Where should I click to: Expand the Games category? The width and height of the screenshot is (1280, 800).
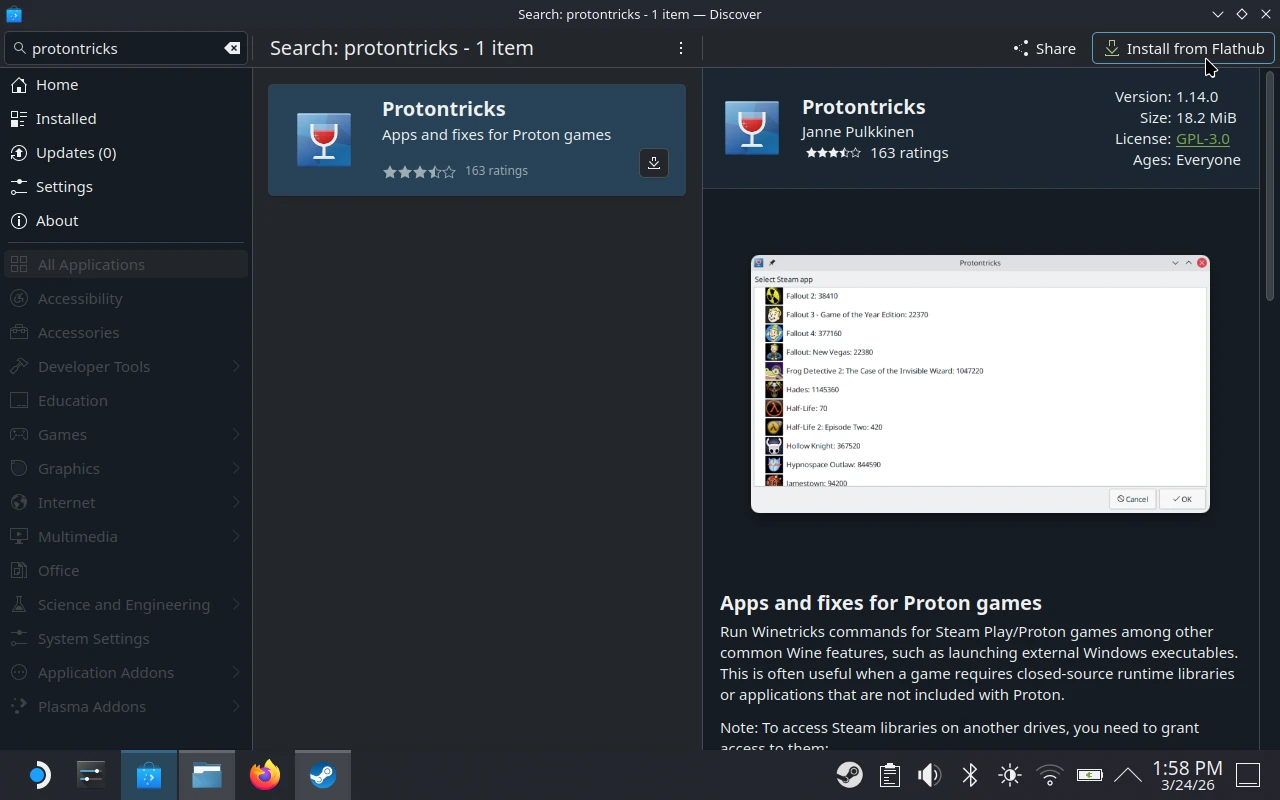point(62,434)
